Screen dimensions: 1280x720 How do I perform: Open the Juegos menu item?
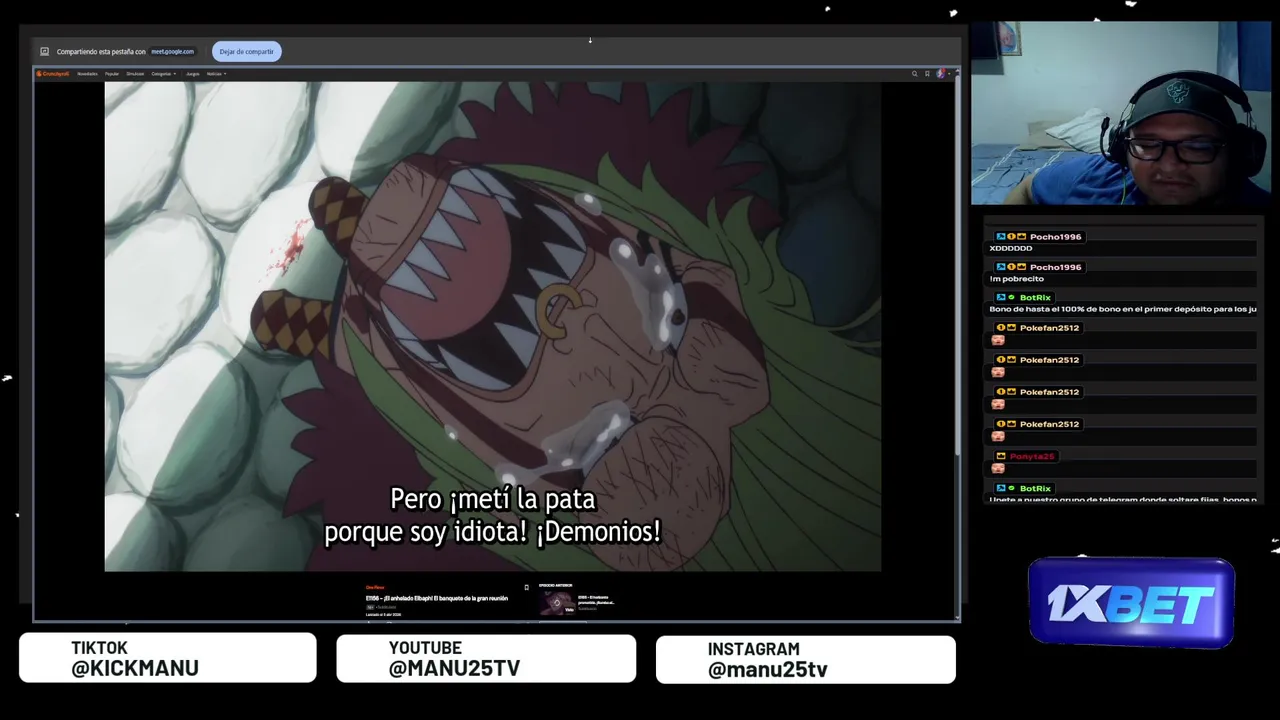click(193, 74)
